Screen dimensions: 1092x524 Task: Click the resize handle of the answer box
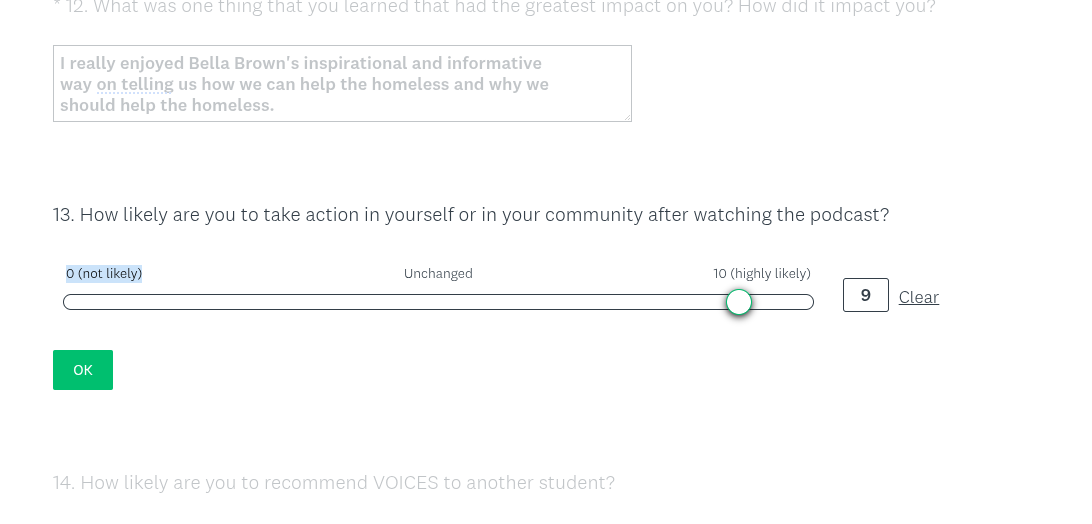(626, 116)
